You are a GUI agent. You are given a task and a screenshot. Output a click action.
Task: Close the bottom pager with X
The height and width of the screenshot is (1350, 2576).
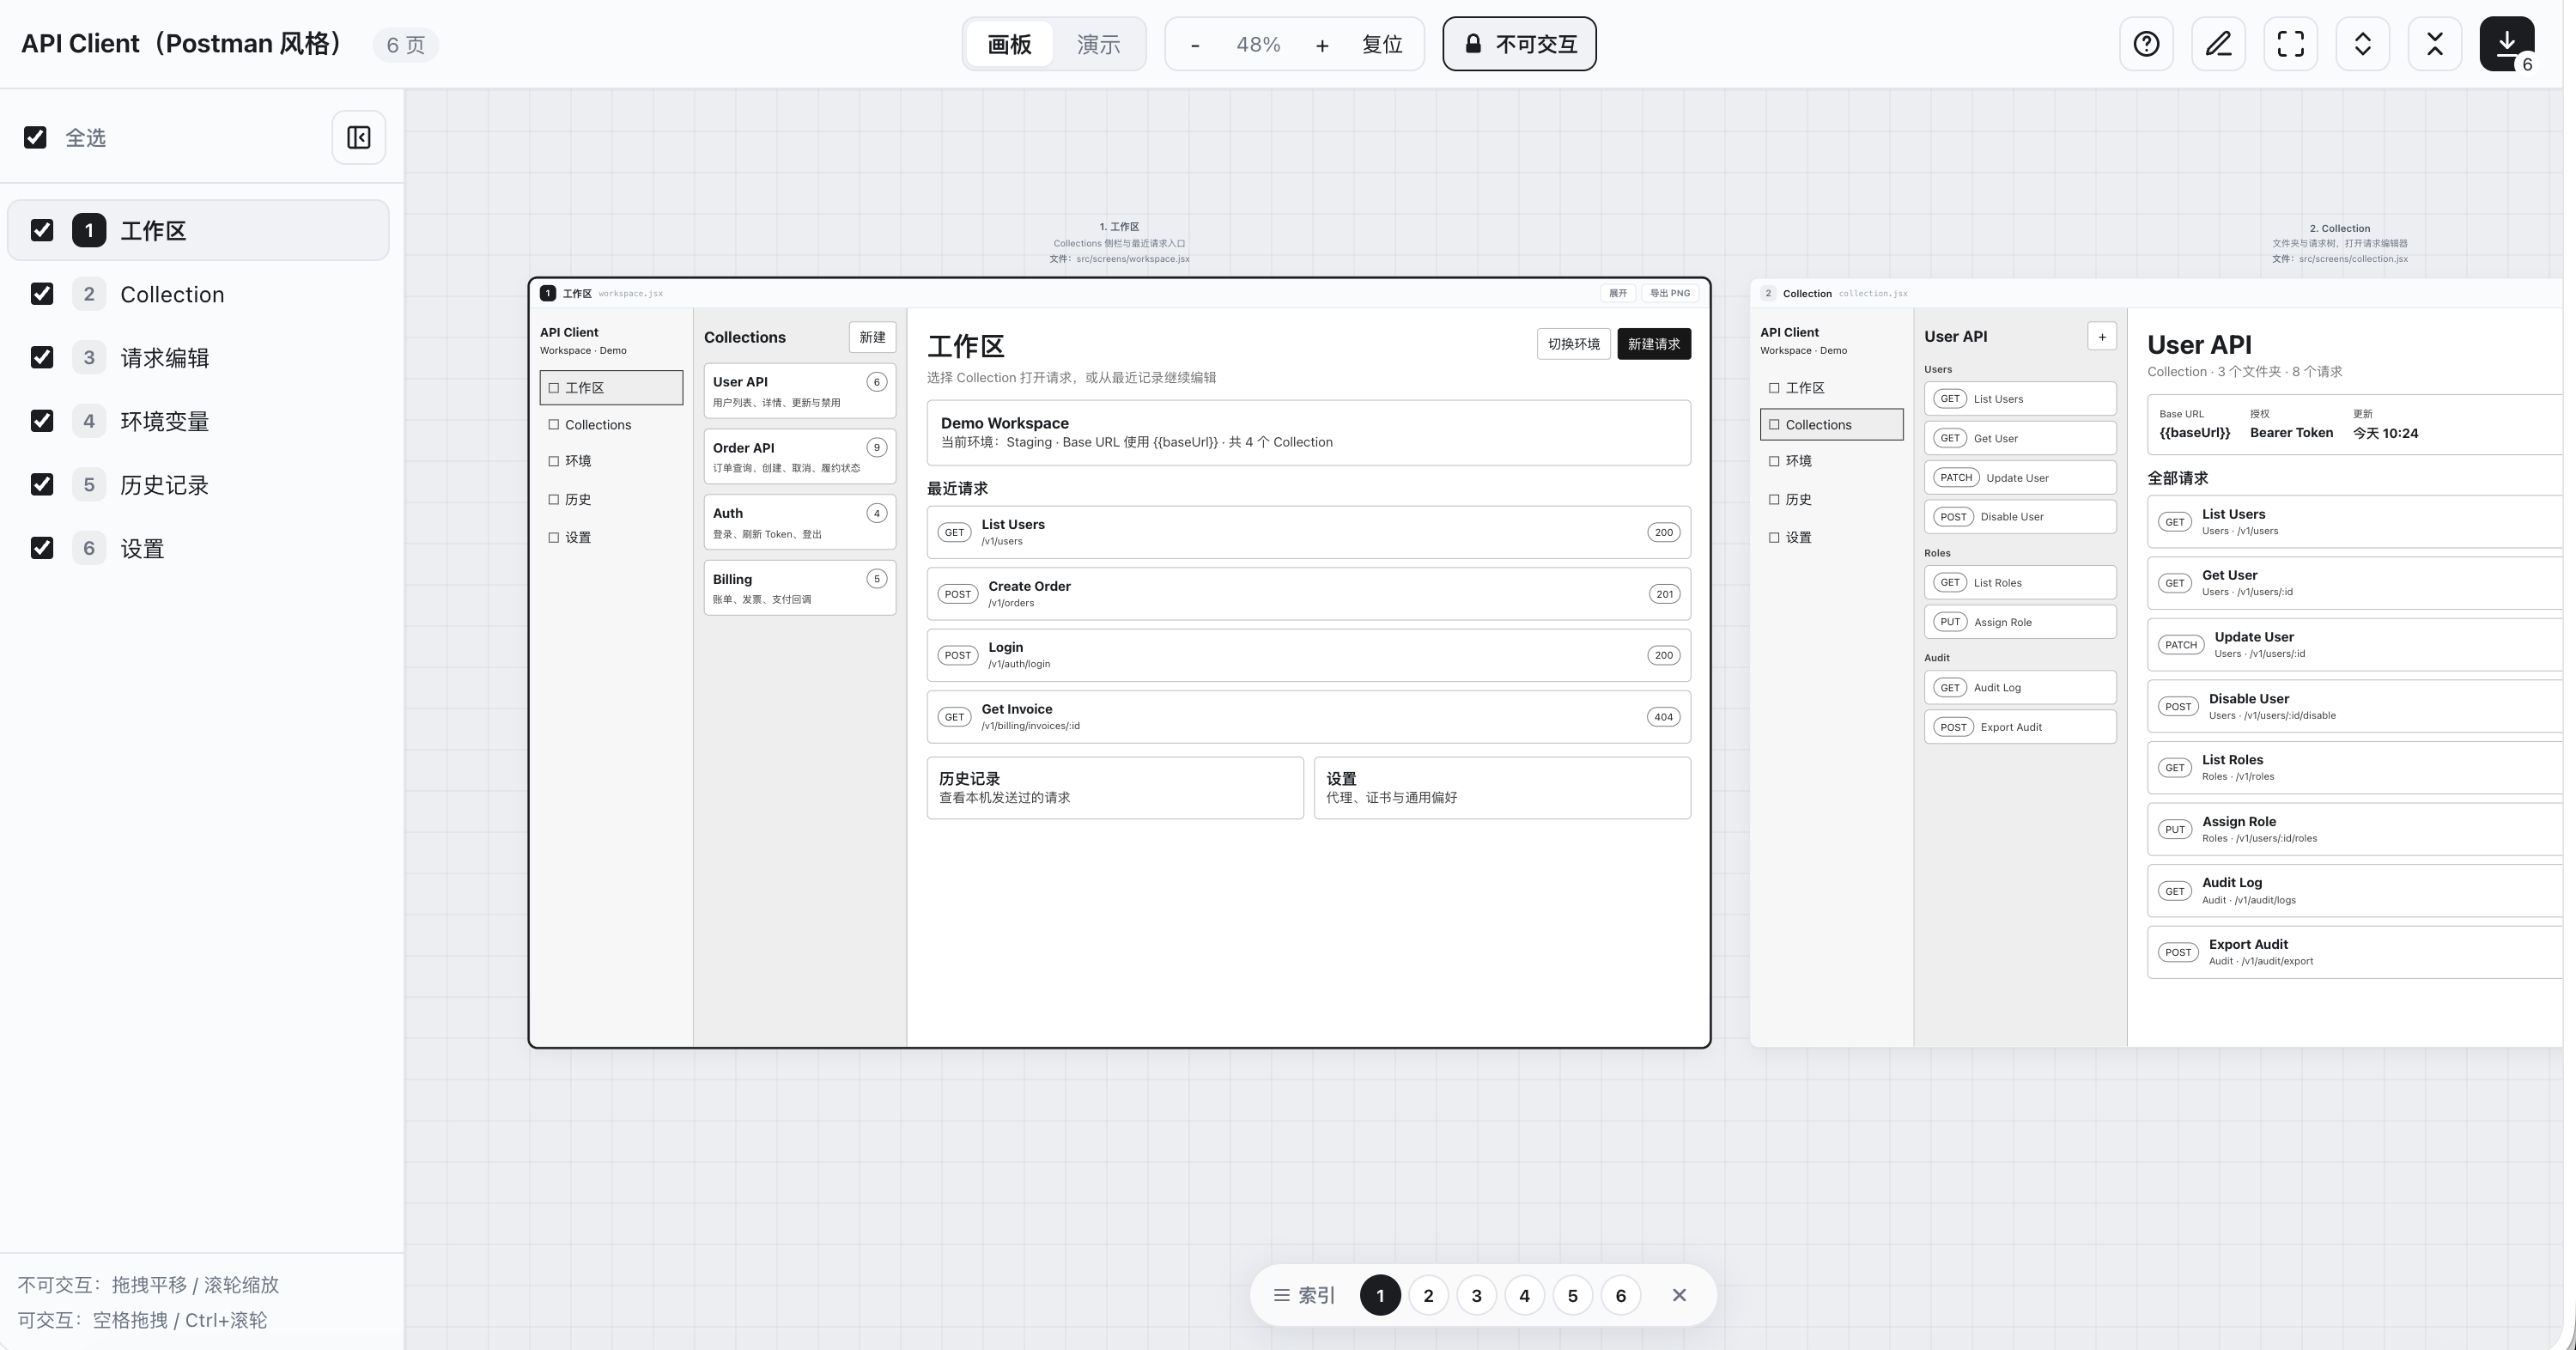(1679, 1295)
